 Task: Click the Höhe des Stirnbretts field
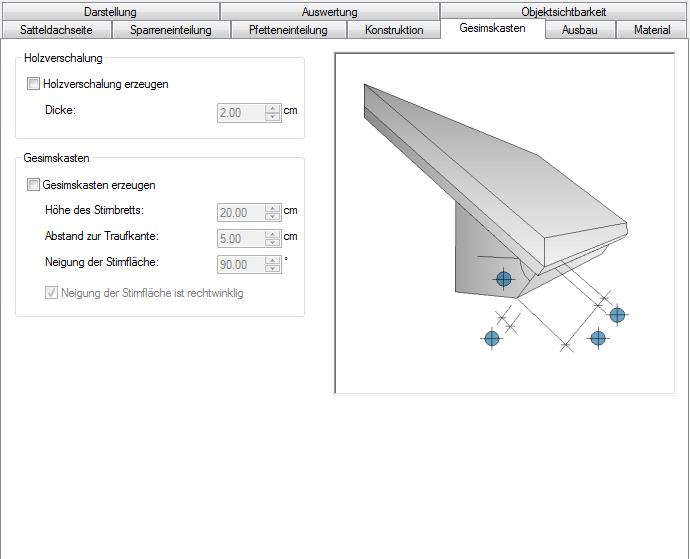click(x=241, y=213)
